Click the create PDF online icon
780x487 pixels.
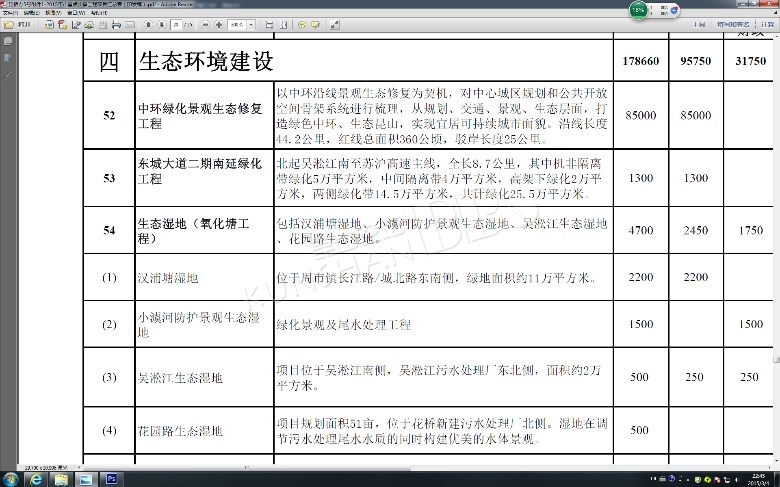click(49, 24)
